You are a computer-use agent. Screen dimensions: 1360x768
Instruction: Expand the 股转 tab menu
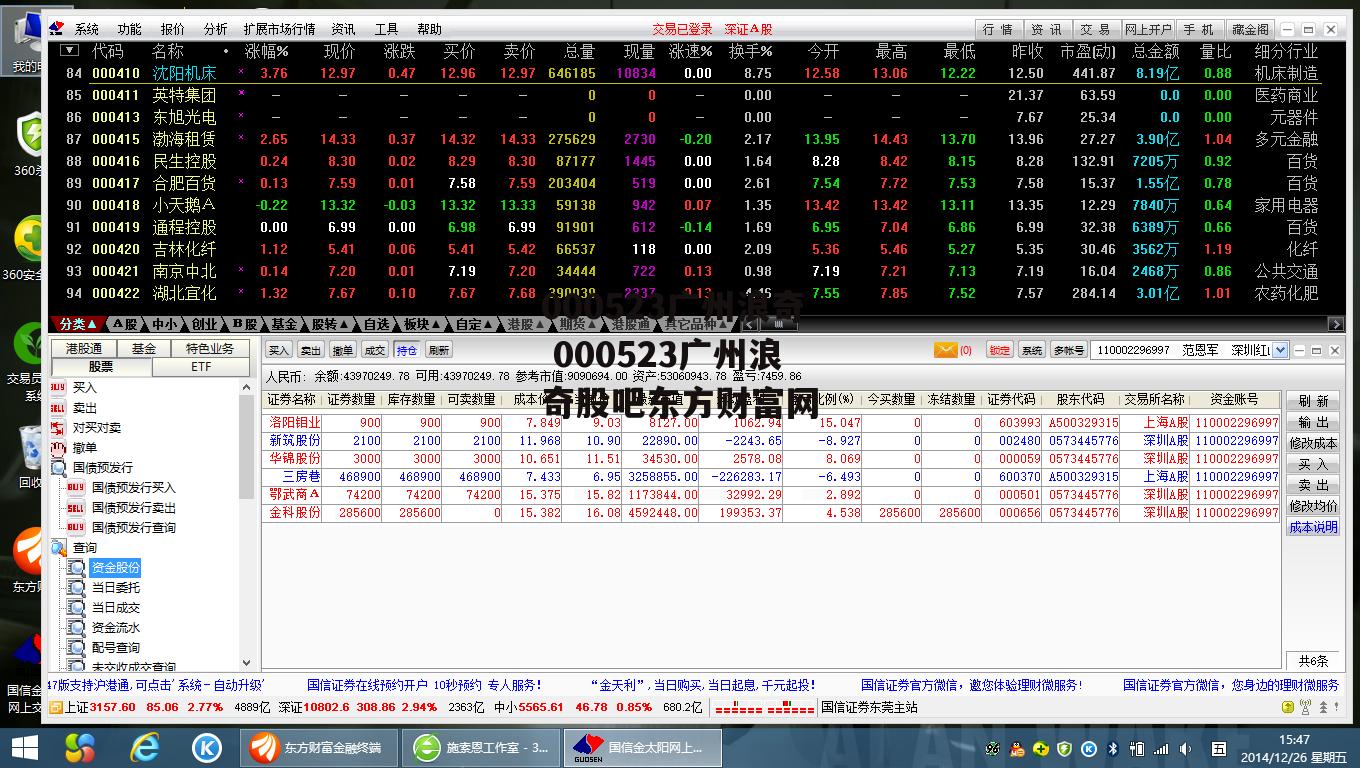[x=329, y=324]
